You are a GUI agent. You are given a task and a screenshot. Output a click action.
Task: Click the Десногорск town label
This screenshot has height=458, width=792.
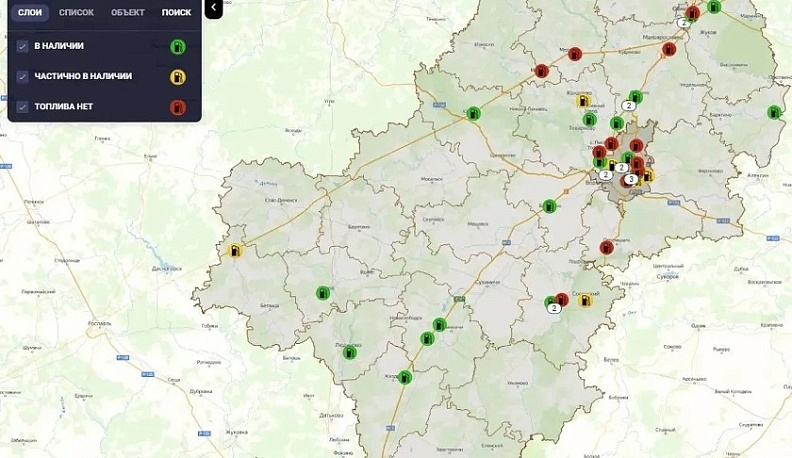(x=167, y=269)
